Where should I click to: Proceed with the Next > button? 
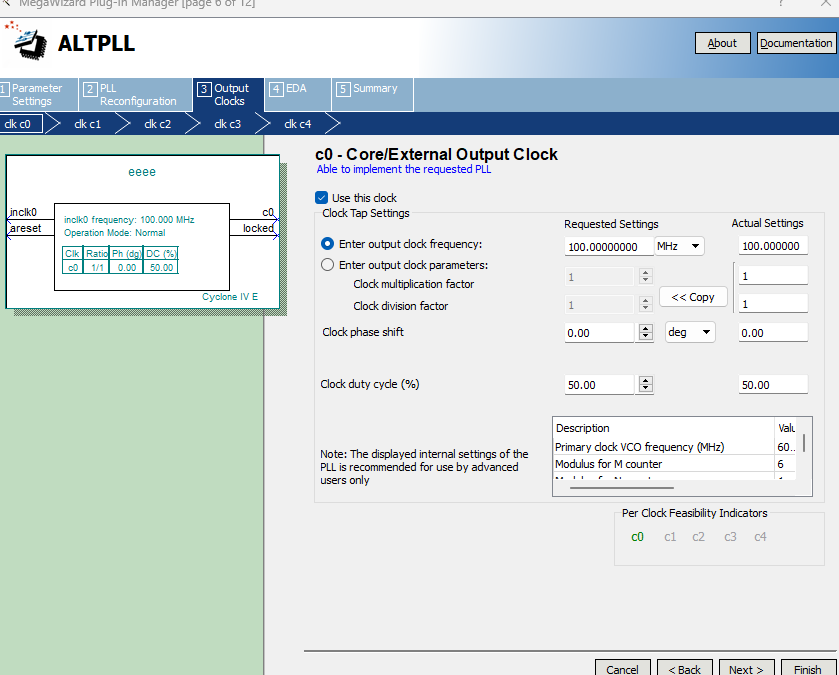pos(746,669)
